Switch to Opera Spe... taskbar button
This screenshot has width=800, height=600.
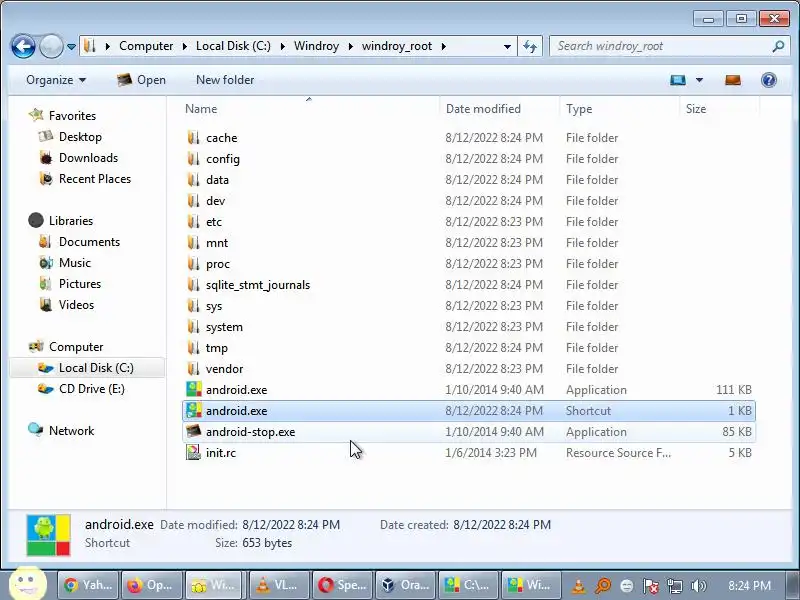(342, 585)
